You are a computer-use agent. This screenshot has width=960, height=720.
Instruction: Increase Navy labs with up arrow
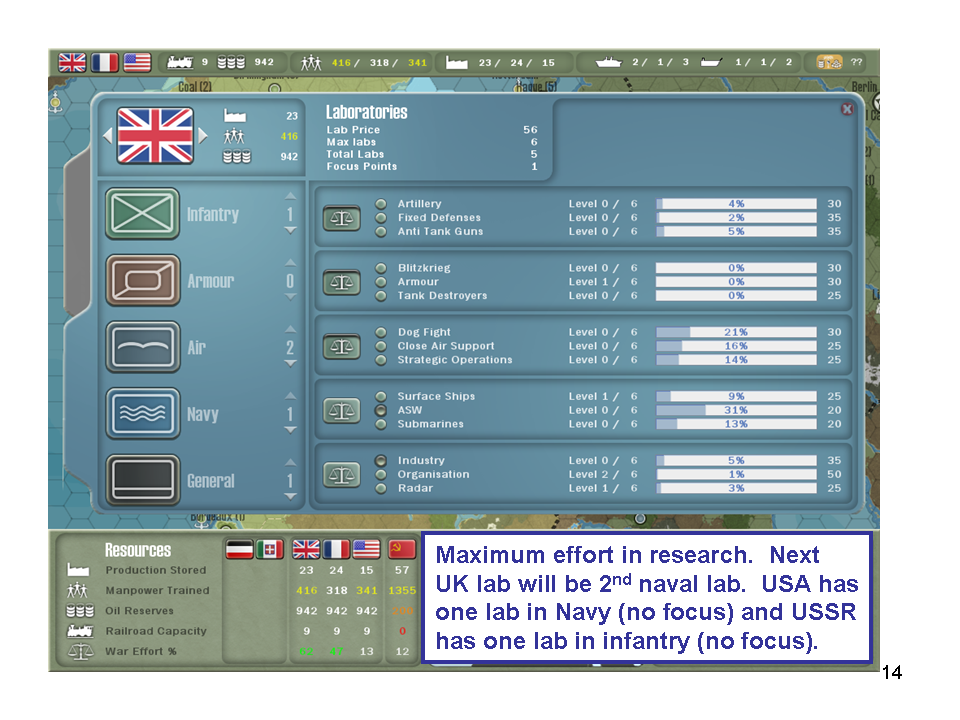[290, 396]
